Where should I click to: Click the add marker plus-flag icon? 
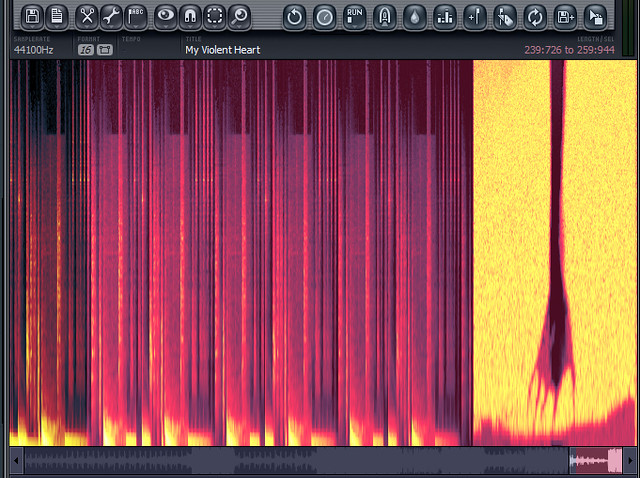475,17
